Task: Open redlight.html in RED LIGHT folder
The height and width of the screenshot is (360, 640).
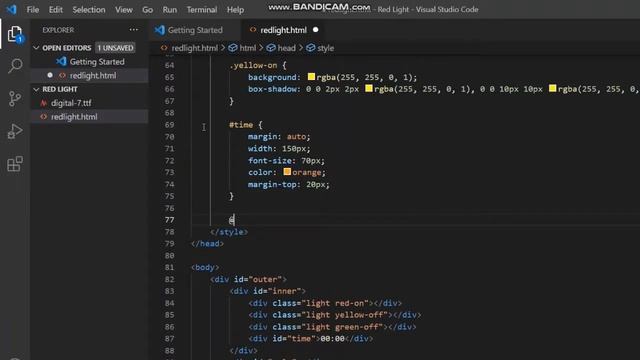Action: [x=74, y=117]
